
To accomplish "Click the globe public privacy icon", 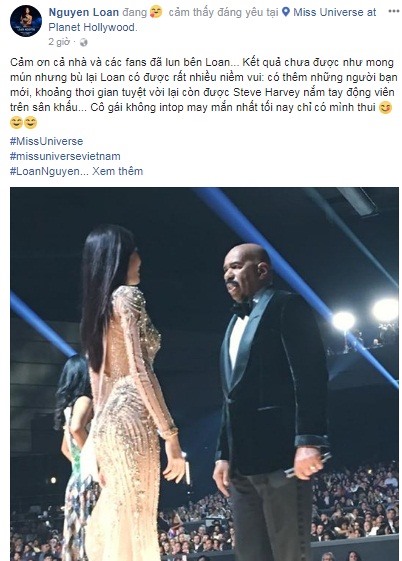I will click(84, 43).
